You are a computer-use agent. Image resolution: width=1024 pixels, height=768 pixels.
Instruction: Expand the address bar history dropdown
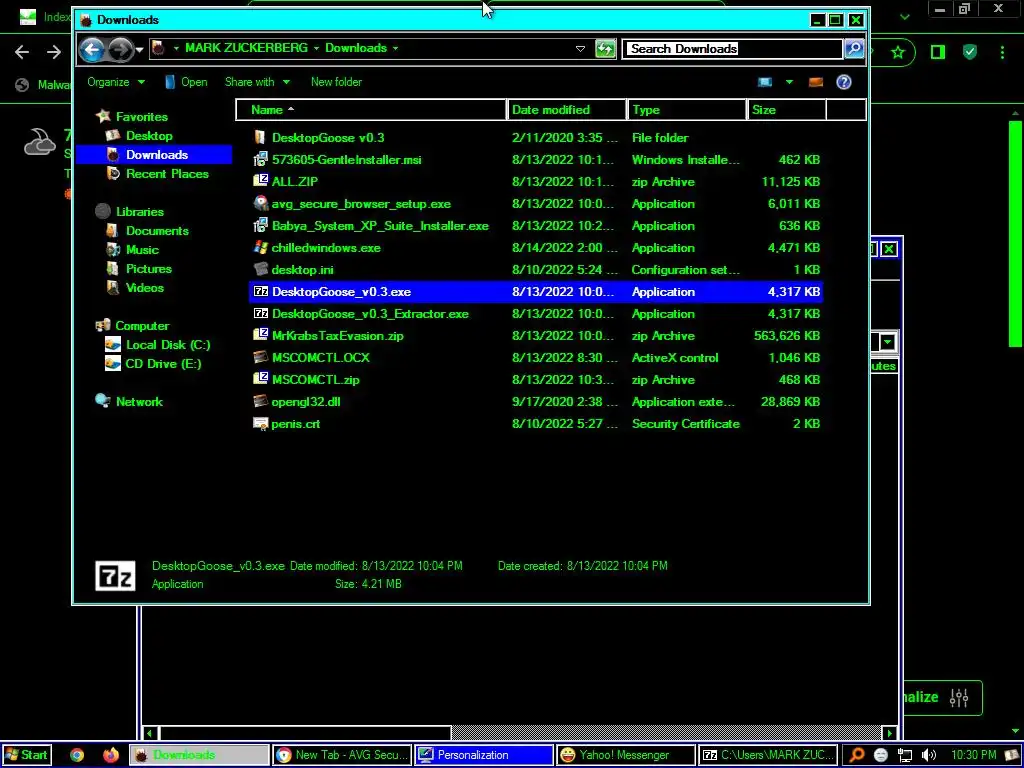click(580, 49)
